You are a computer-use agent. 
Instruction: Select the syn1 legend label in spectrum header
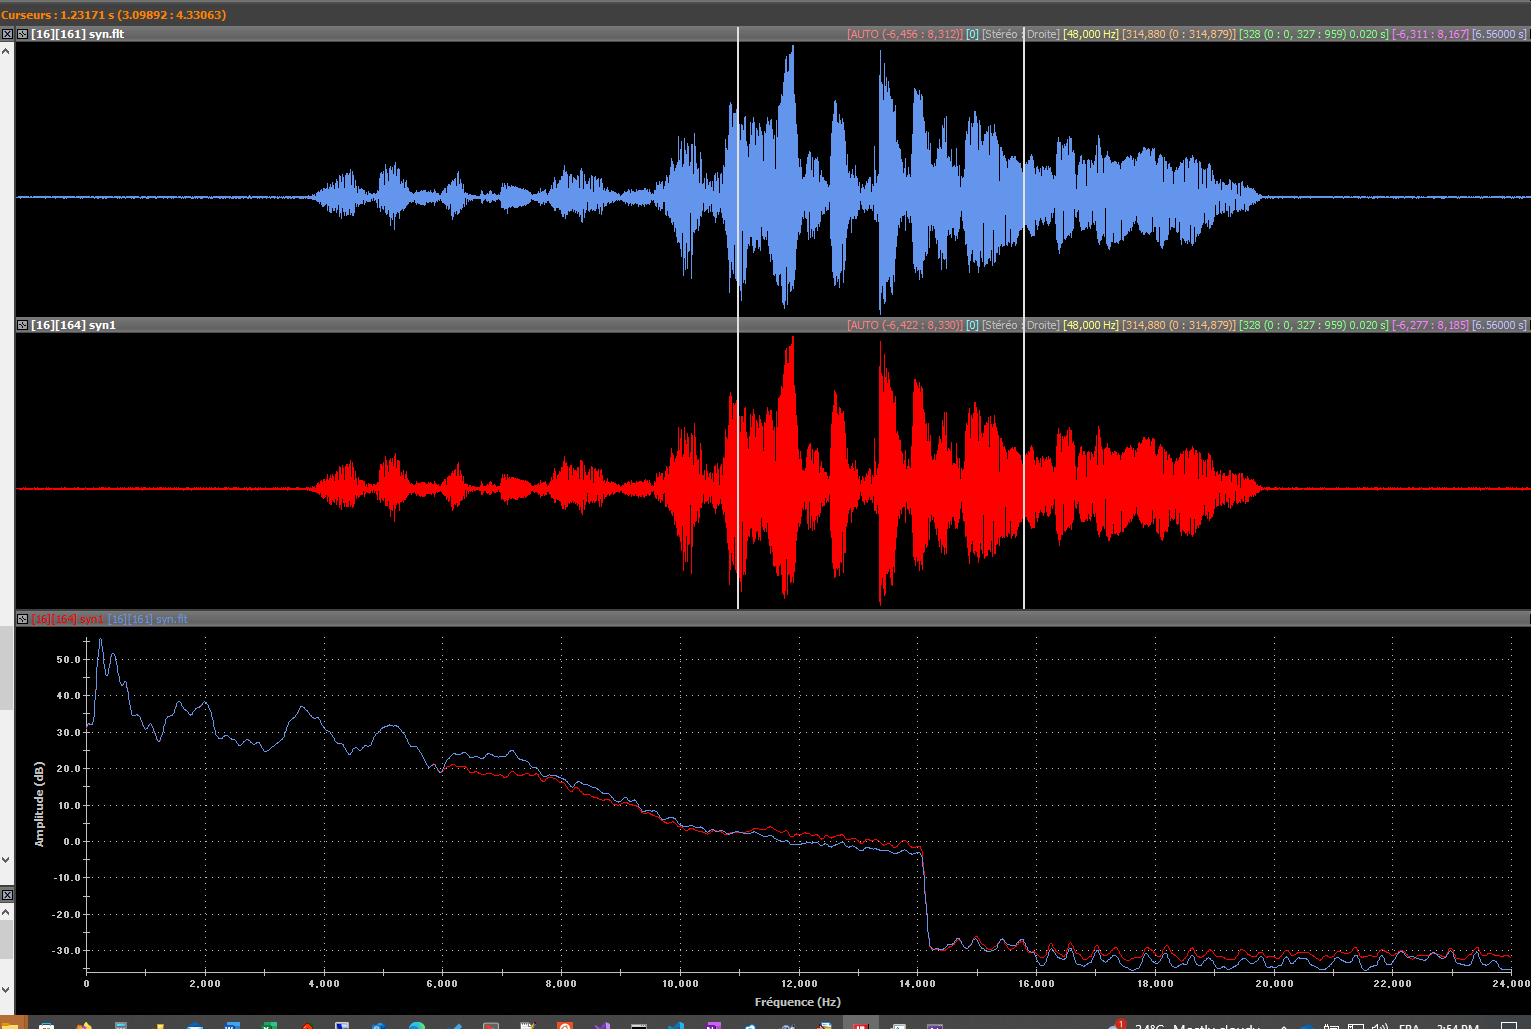point(68,619)
